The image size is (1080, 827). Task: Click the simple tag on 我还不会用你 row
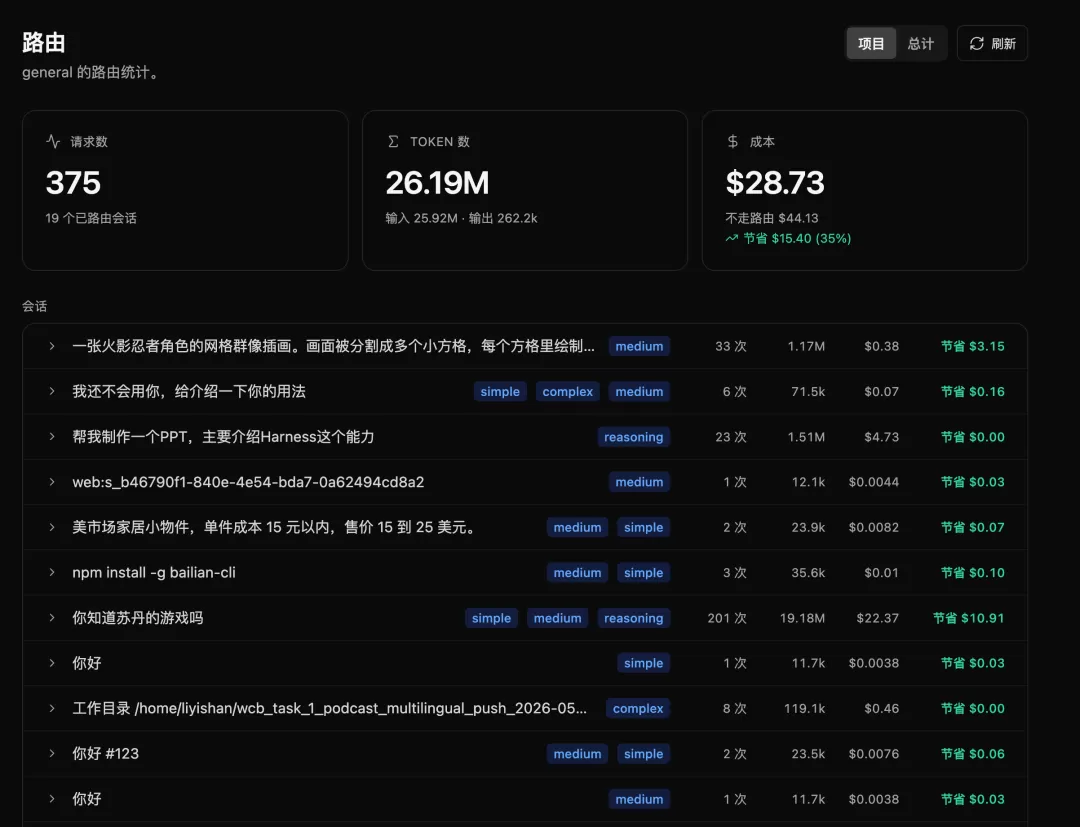pos(500,391)
